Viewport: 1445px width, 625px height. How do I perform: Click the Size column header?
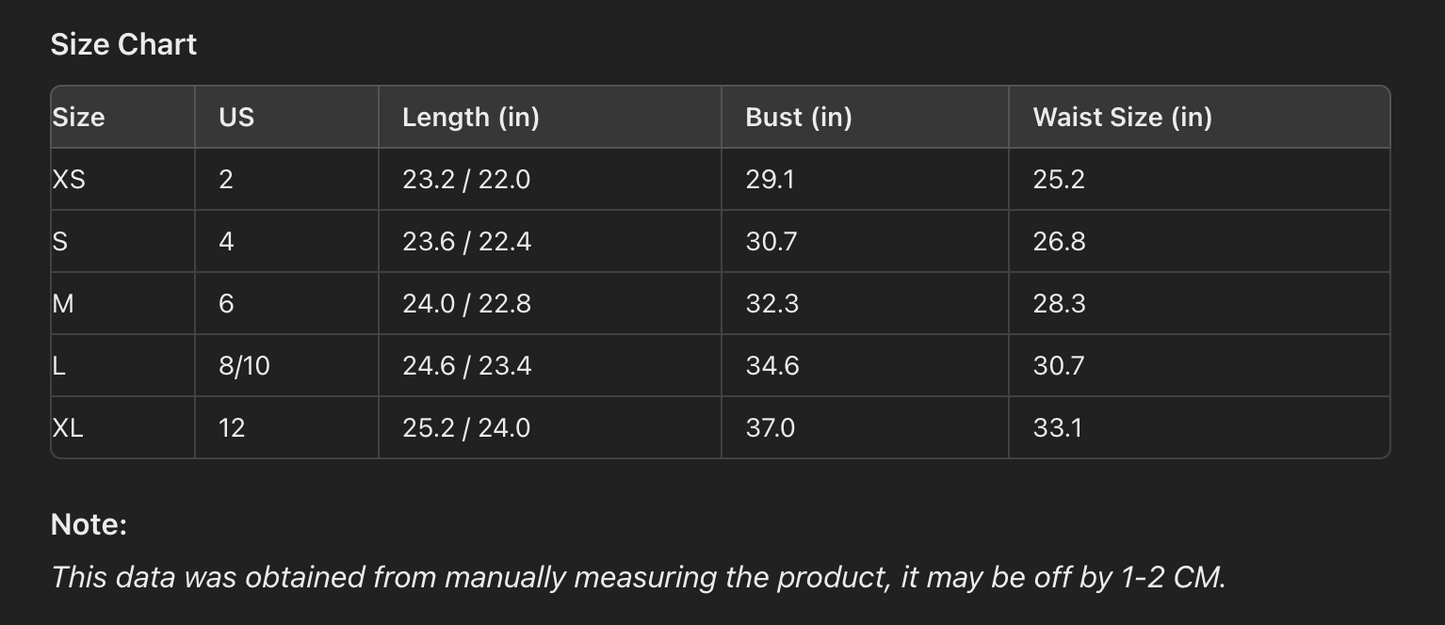[78, 117]
